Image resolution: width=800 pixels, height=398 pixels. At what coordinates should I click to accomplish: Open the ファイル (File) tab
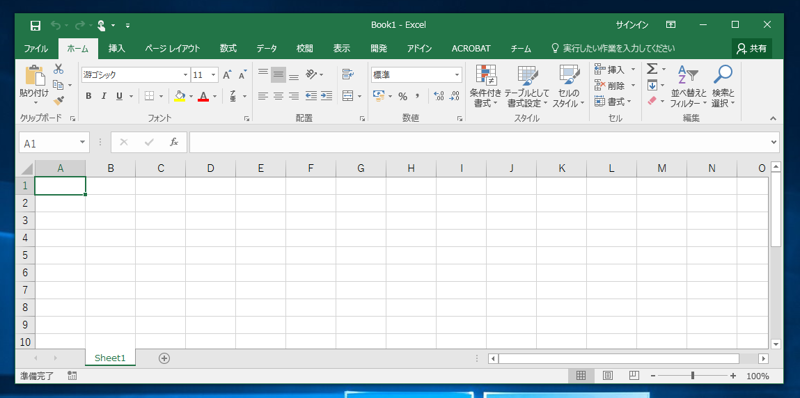pos(36,49)
